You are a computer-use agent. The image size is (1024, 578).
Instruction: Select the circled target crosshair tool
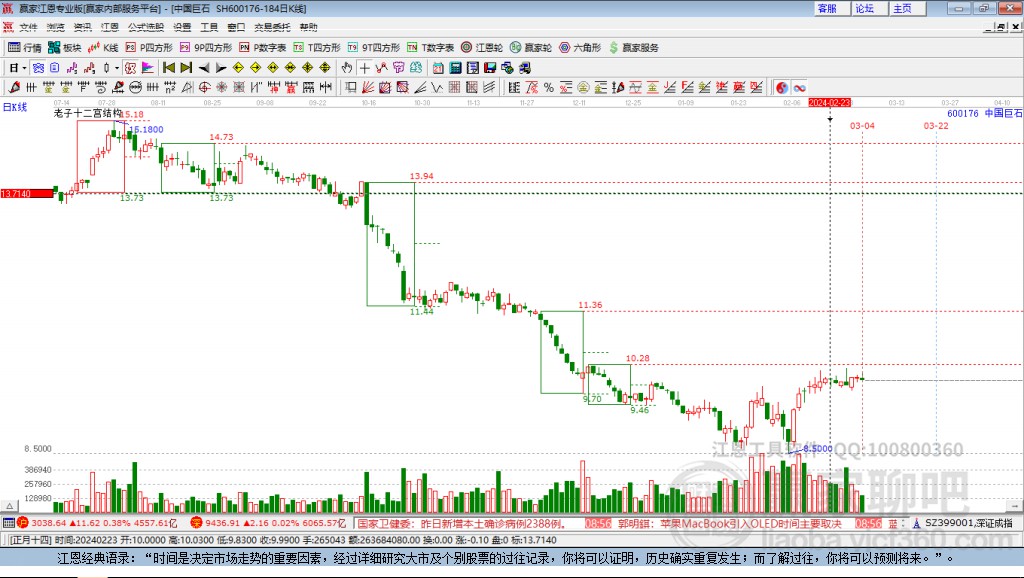pos(204,88)
